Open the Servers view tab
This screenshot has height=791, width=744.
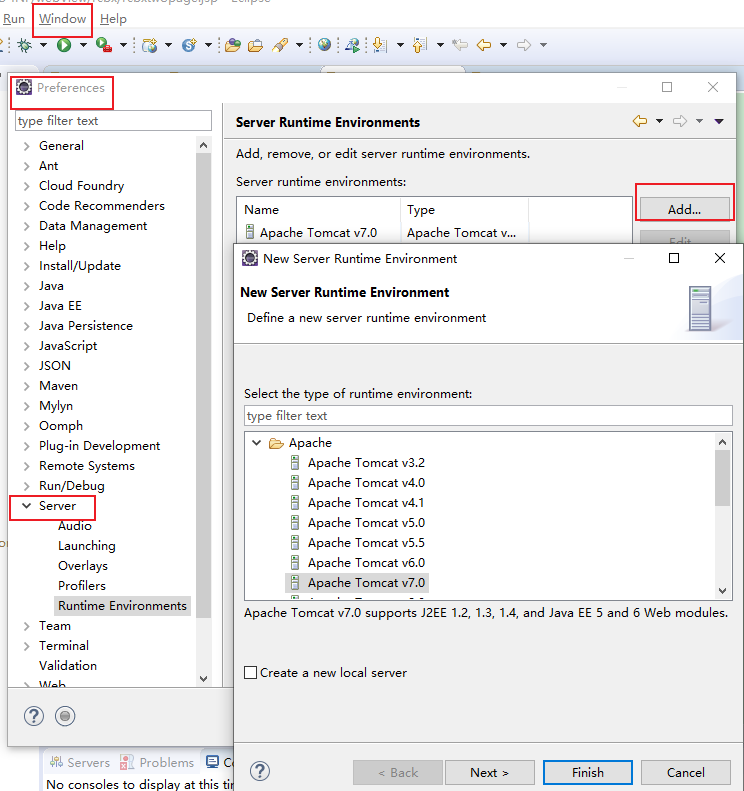point(80,762)
